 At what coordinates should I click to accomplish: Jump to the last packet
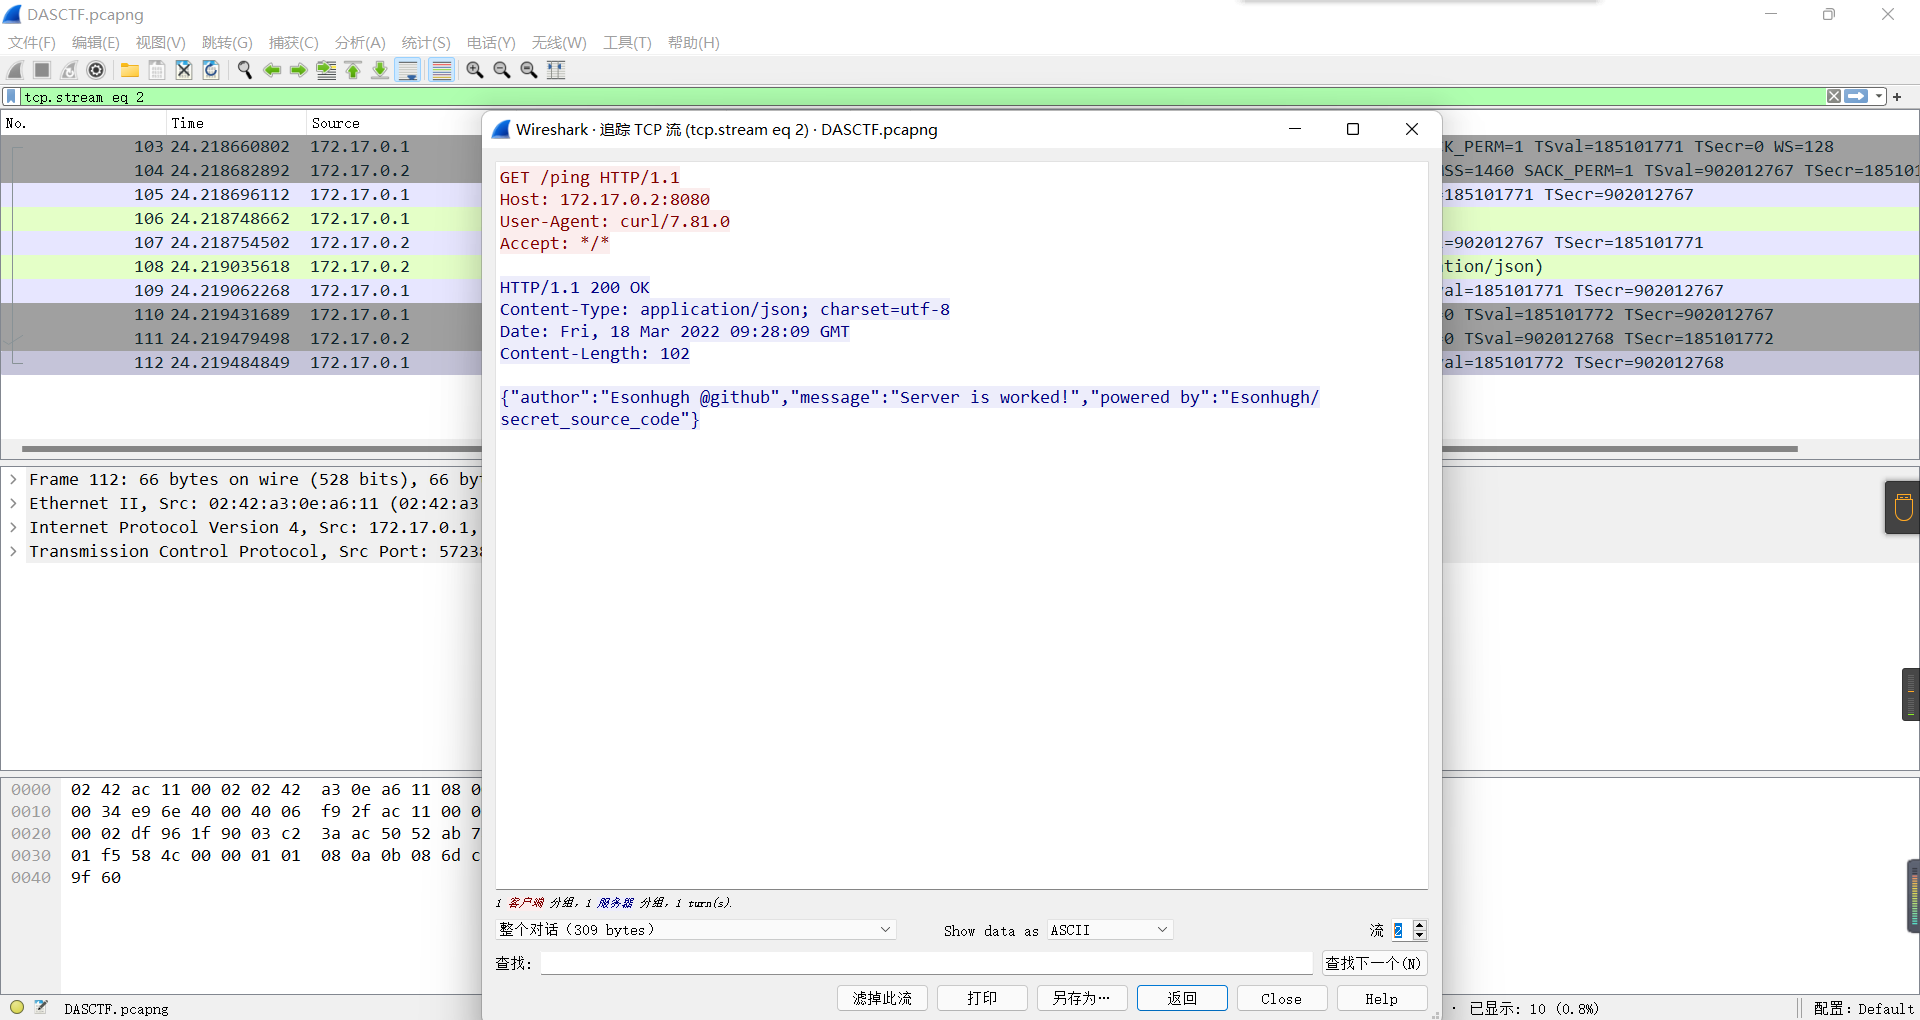(380, 70)
